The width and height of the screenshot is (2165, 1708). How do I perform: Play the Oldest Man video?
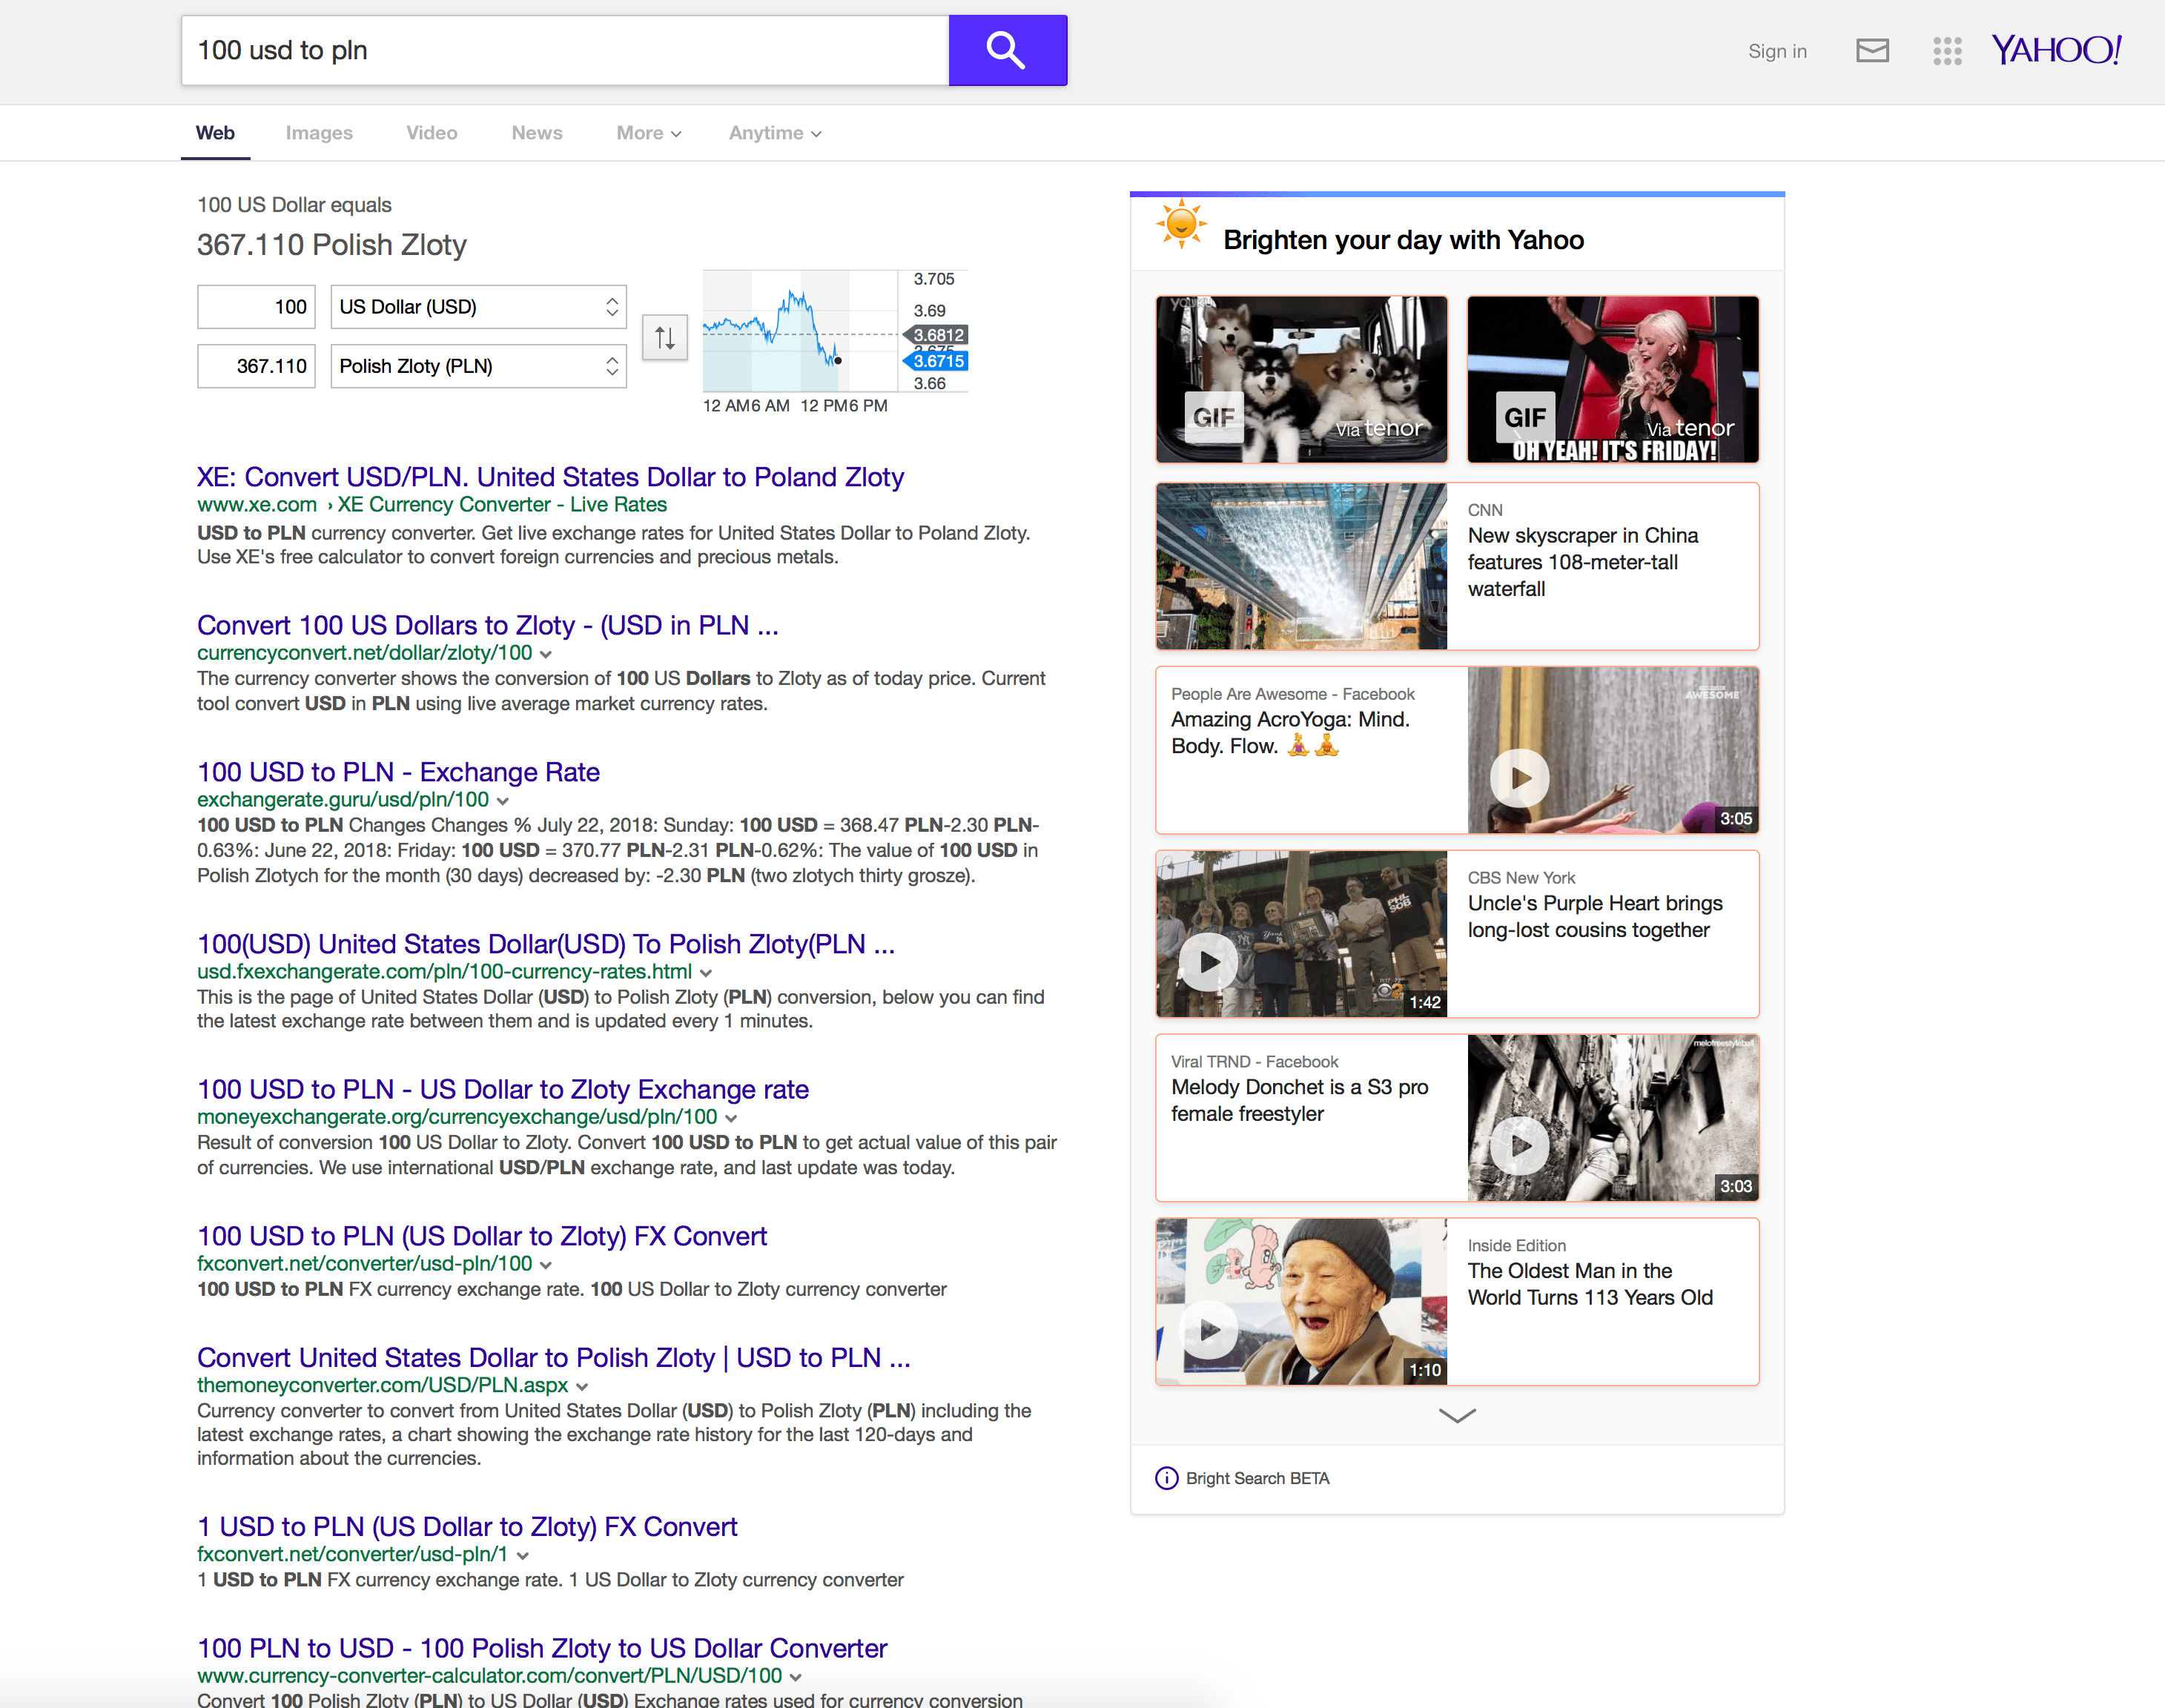tap(1208, 1330)
